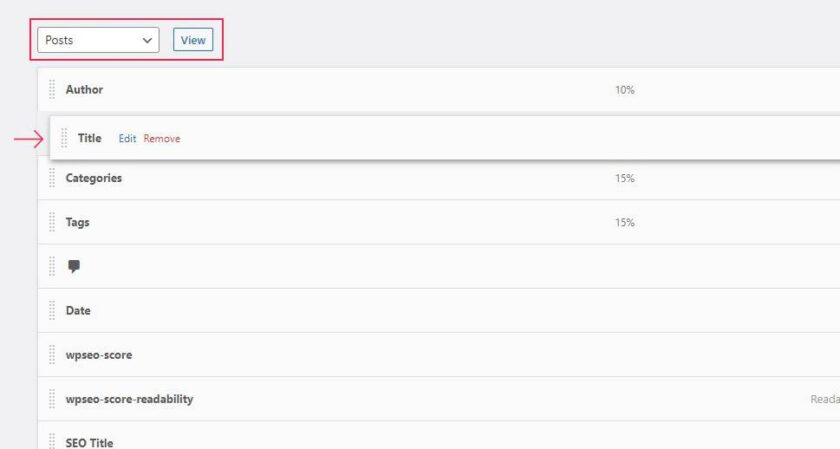Click the Date column drag handle
Screen dimensions: 840x449
pyautogui.click(x=52, y=311)
